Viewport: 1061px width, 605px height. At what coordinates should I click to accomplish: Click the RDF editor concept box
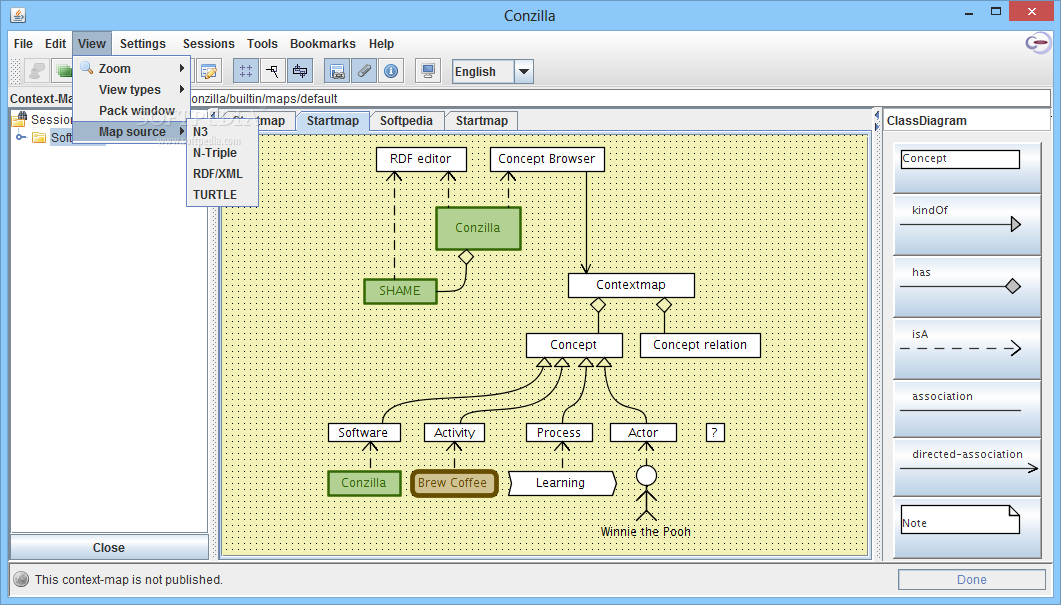[421, 159]
